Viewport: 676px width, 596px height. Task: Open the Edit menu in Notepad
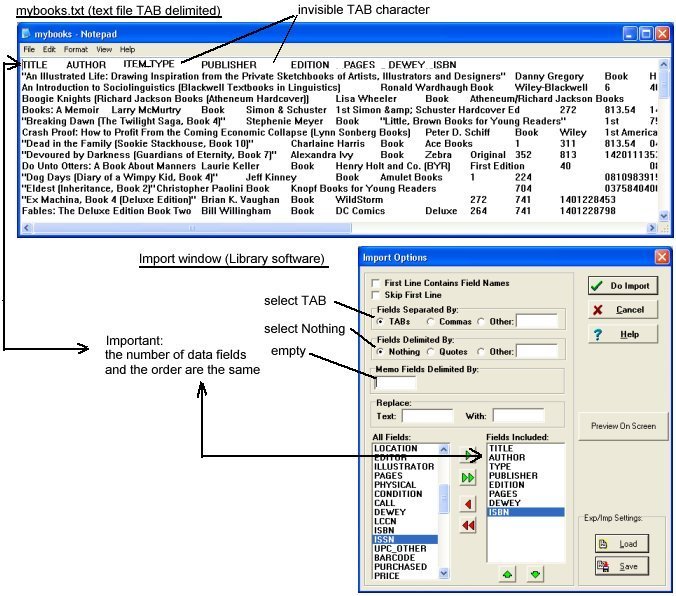[x=49, y=49]
